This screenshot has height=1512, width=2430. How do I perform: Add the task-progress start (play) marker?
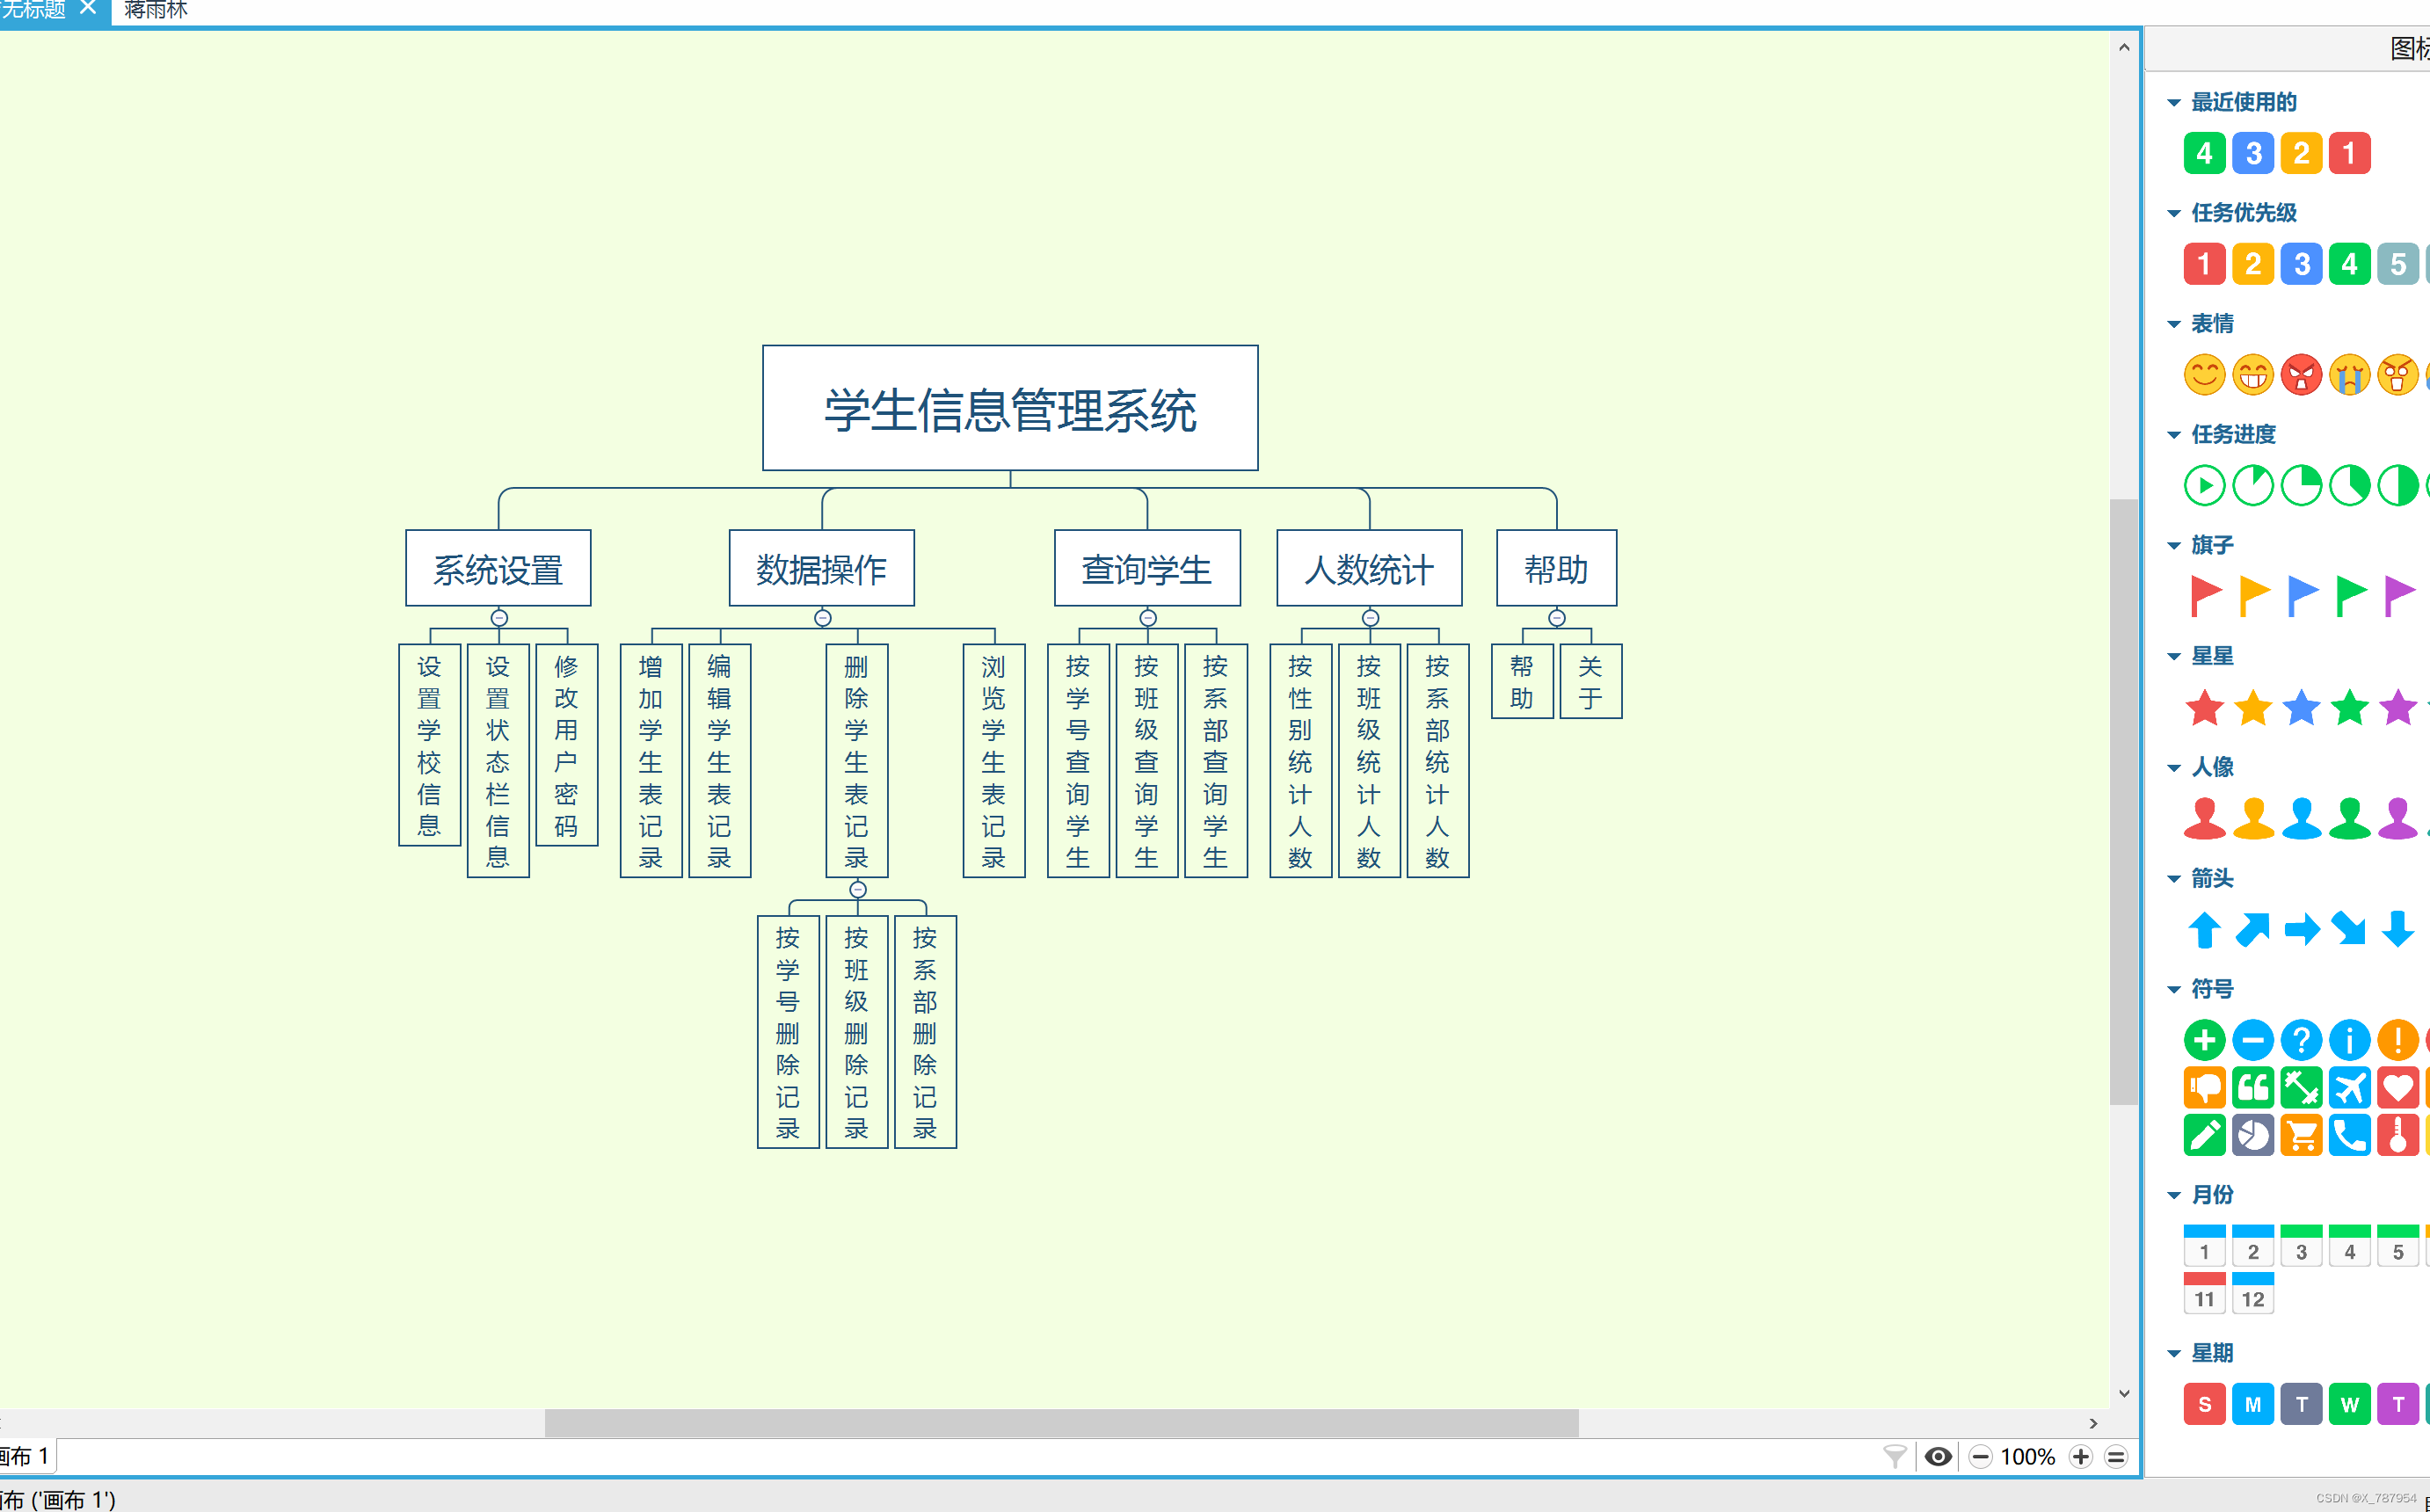pyautogui.click(x=2204, y=486)
